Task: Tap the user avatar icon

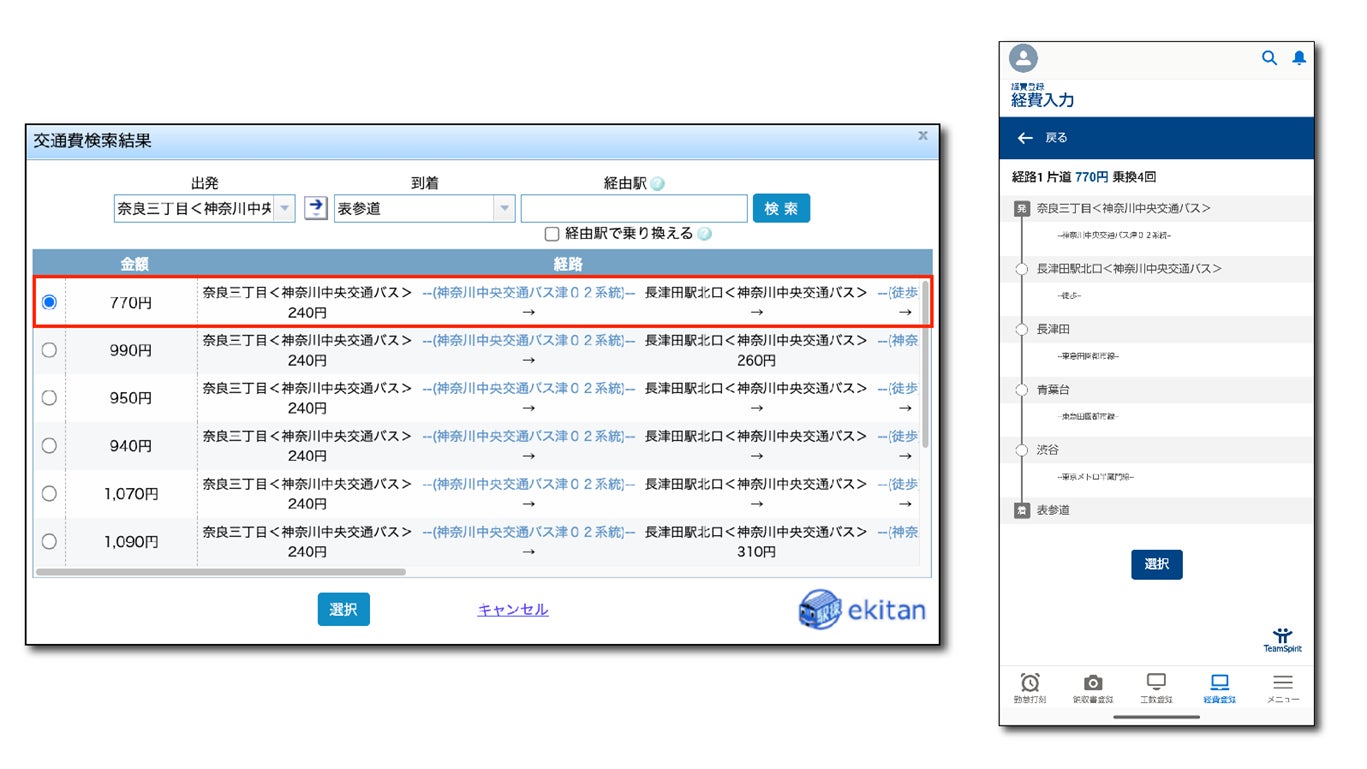Action: [1023, 58]
